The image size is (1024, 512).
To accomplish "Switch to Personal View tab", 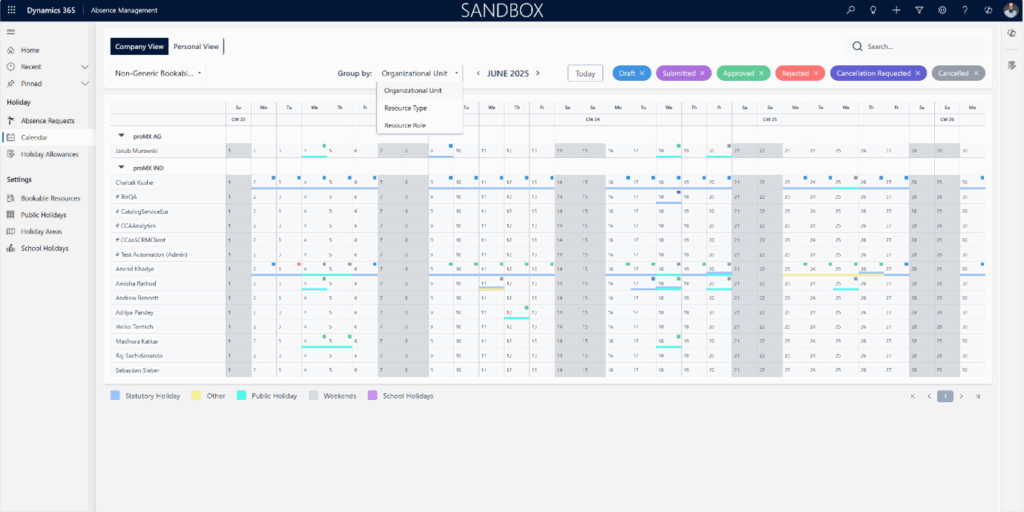I will pyautogui.click(x=196, y=46).
